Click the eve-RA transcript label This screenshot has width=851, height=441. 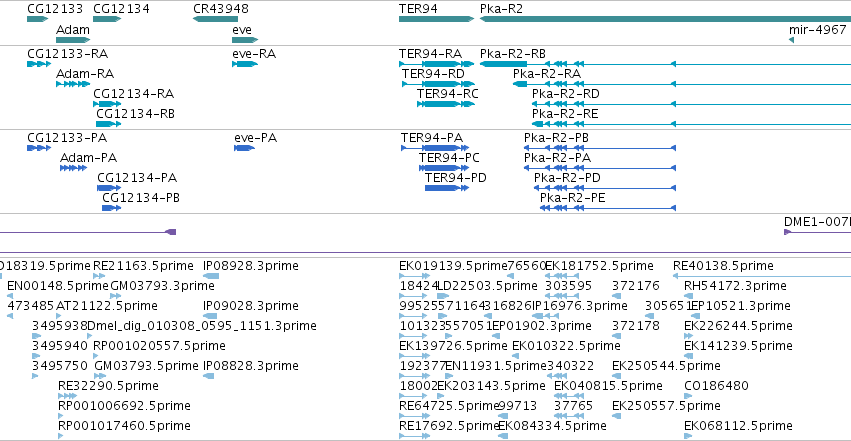pos(254,54)
